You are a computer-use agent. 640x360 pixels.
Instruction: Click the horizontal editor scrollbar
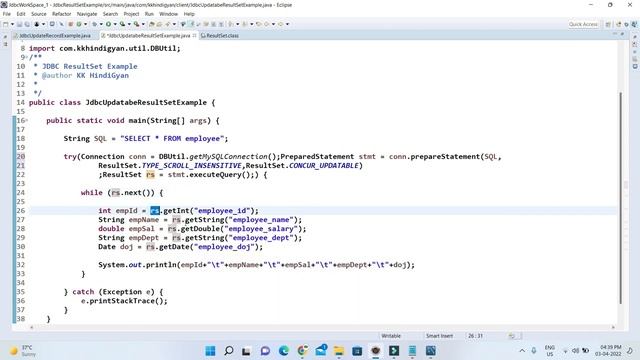point(322,327)
